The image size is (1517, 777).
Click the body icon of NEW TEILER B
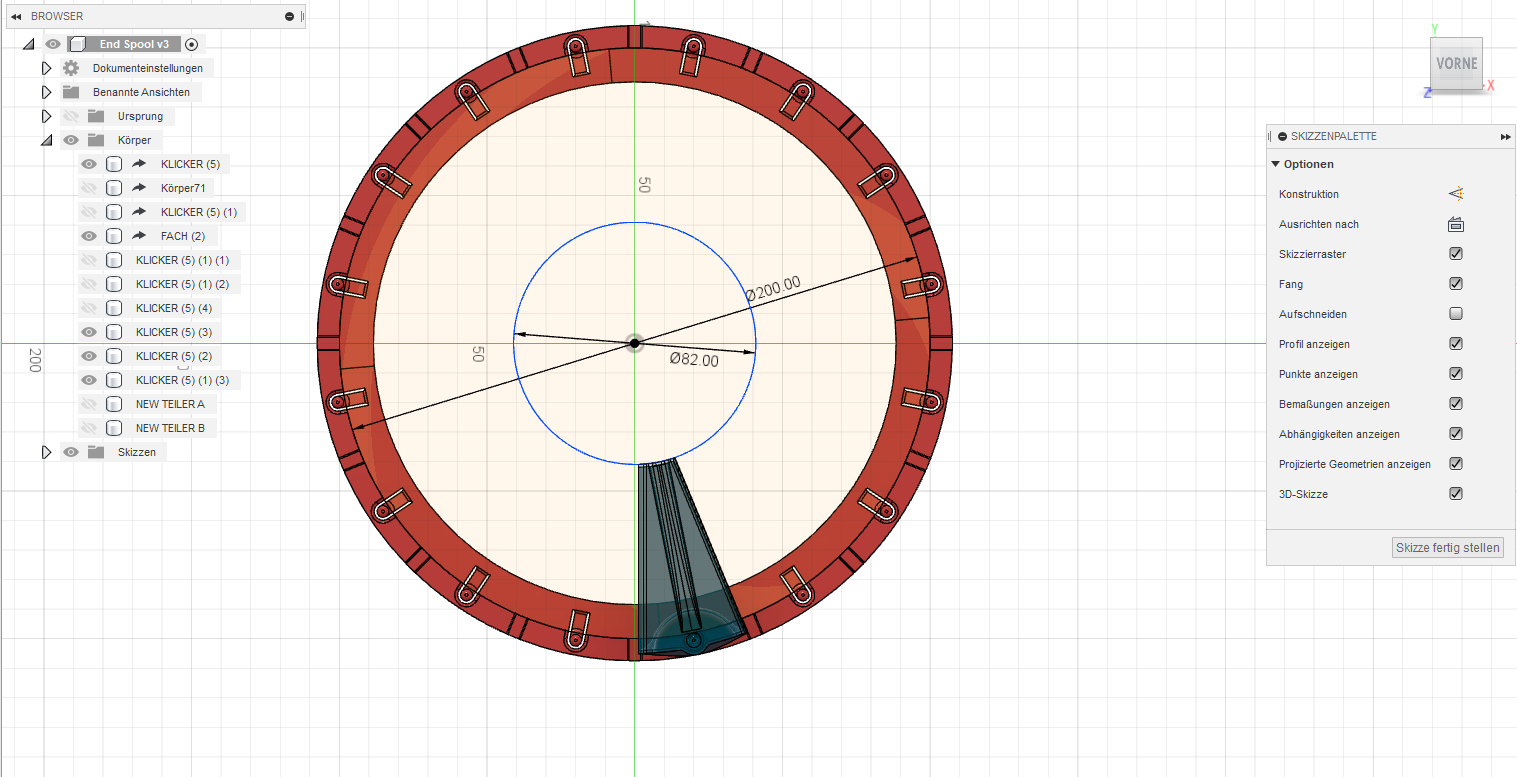click(x=114, y=428)
